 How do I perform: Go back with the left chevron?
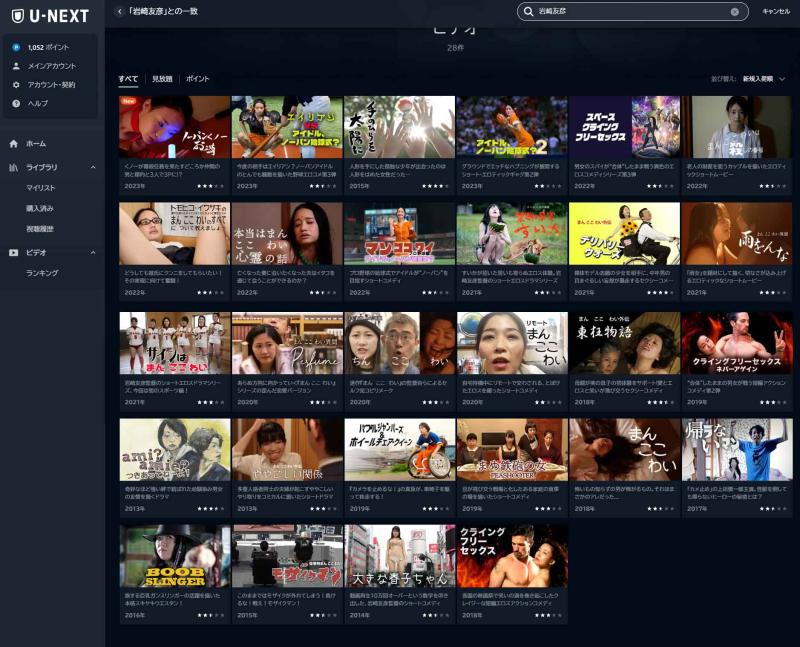point(119,11)
